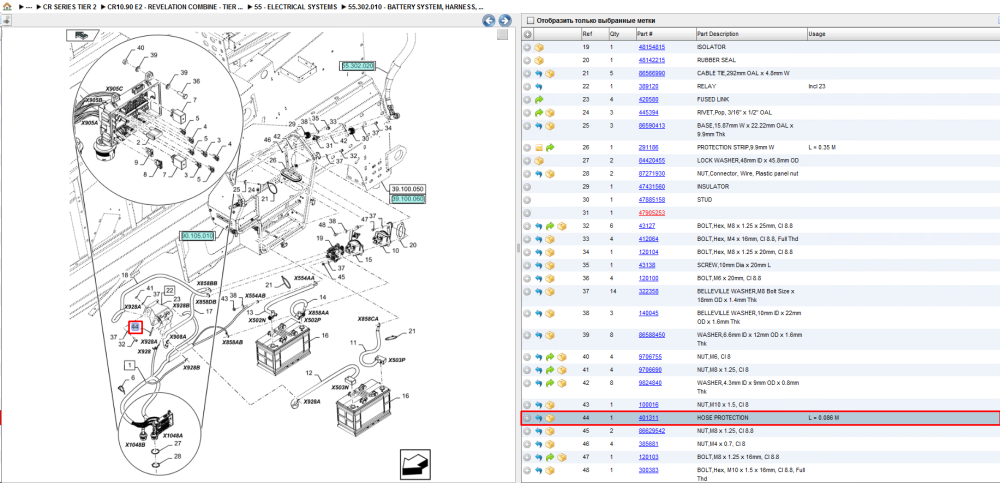Click the 'L = 0.35 M' usage cell
The image size is (1000, 483).
point(821,147)
